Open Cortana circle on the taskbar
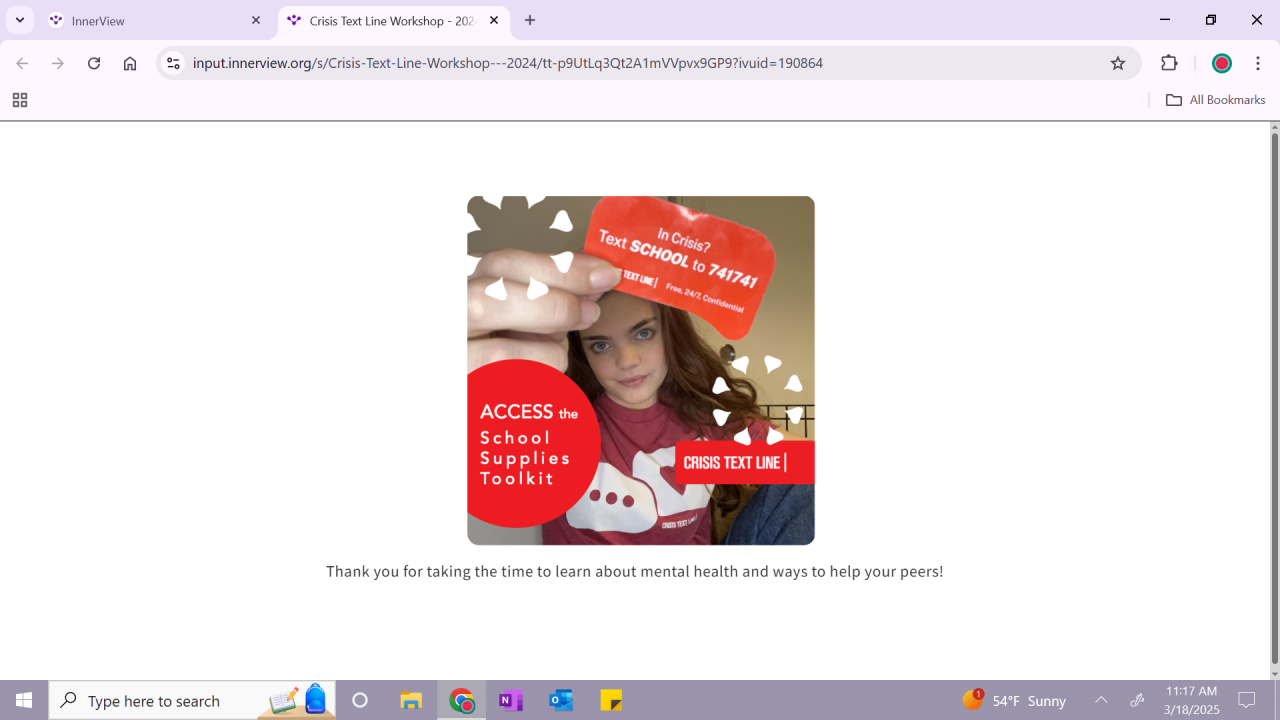The image size is (1280, 720). (x=360, y=700)
